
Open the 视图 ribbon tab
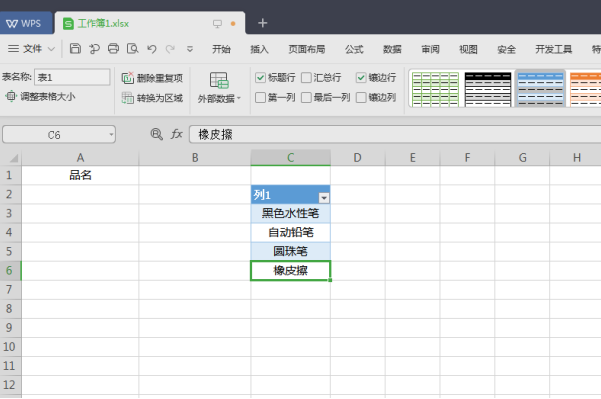pos(468,49)
